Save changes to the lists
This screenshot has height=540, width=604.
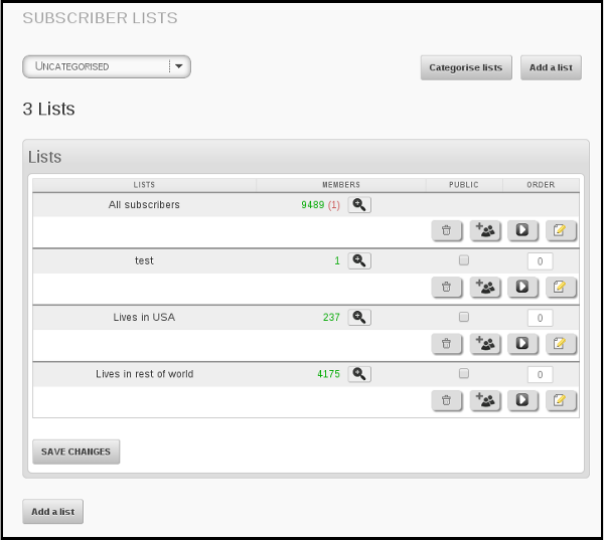(x=76, y=451)
